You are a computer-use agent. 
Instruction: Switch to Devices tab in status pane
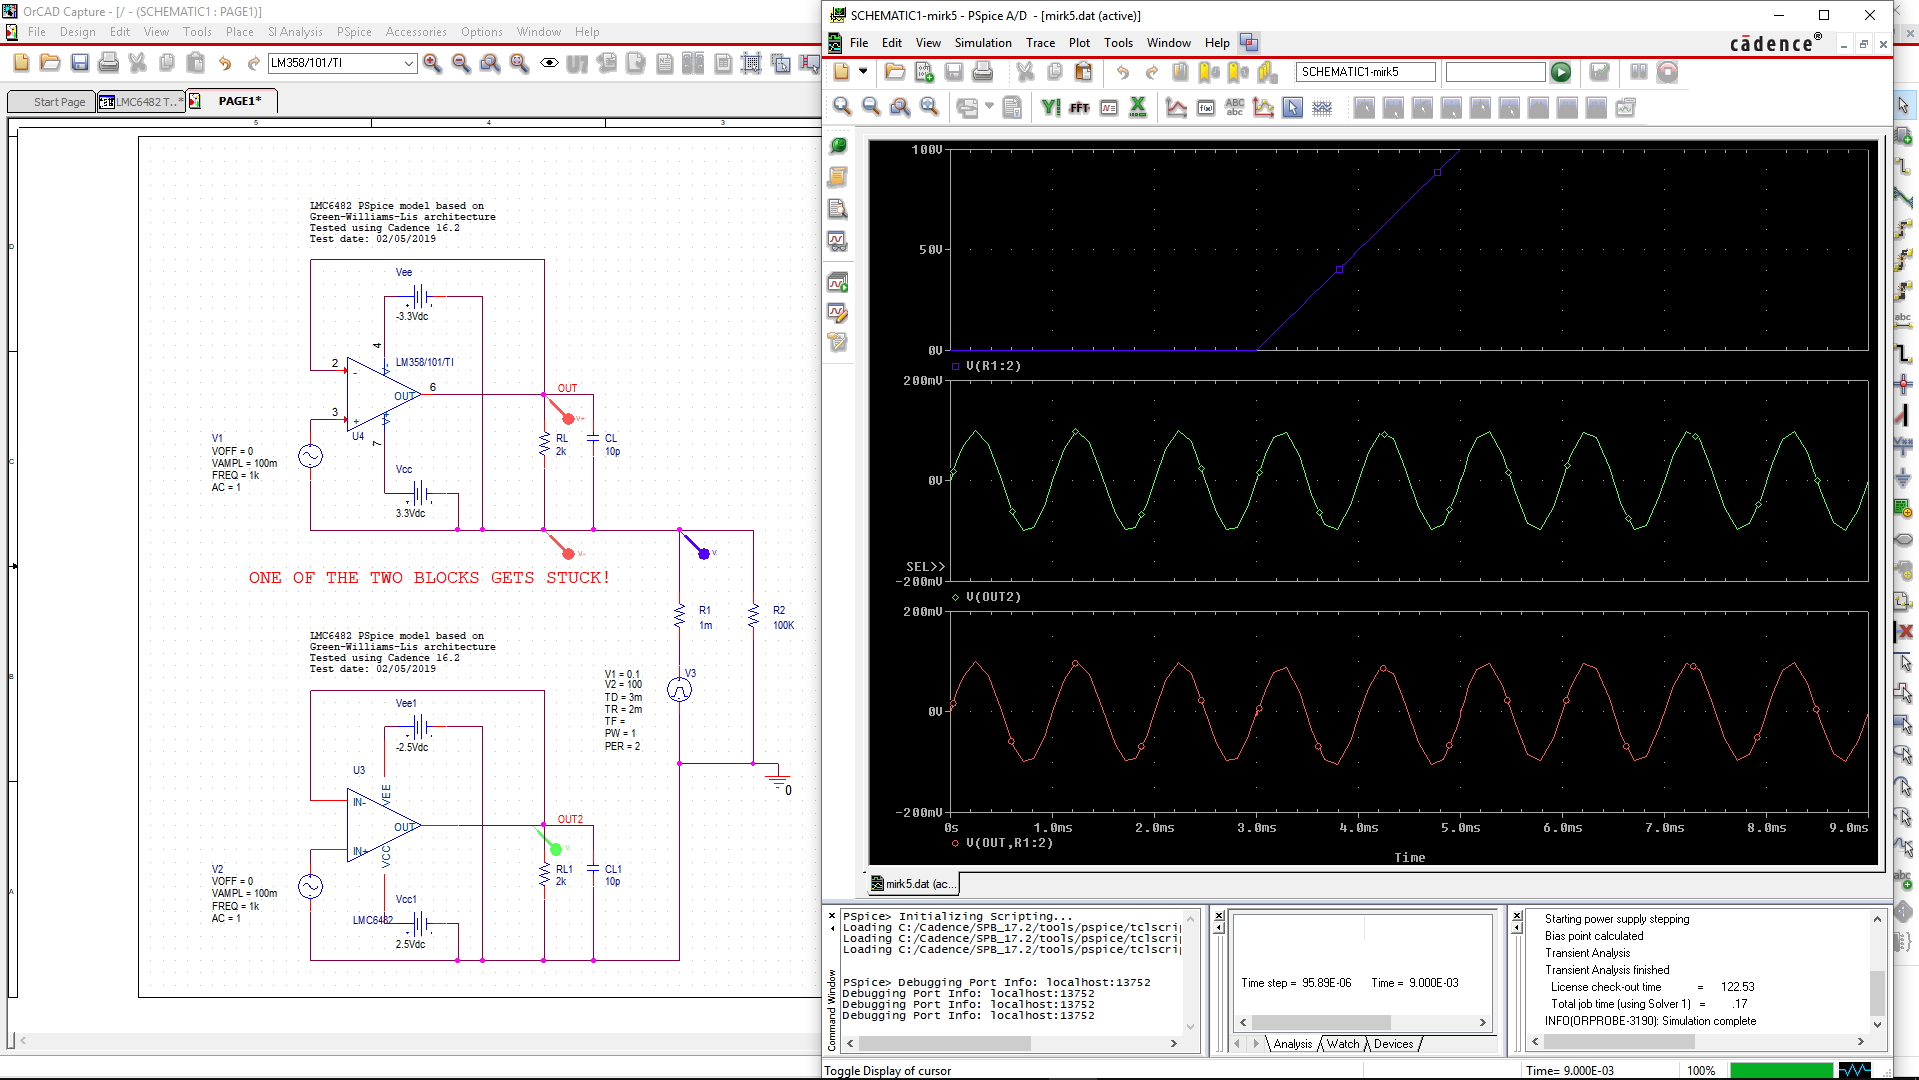point(1393,1044)
